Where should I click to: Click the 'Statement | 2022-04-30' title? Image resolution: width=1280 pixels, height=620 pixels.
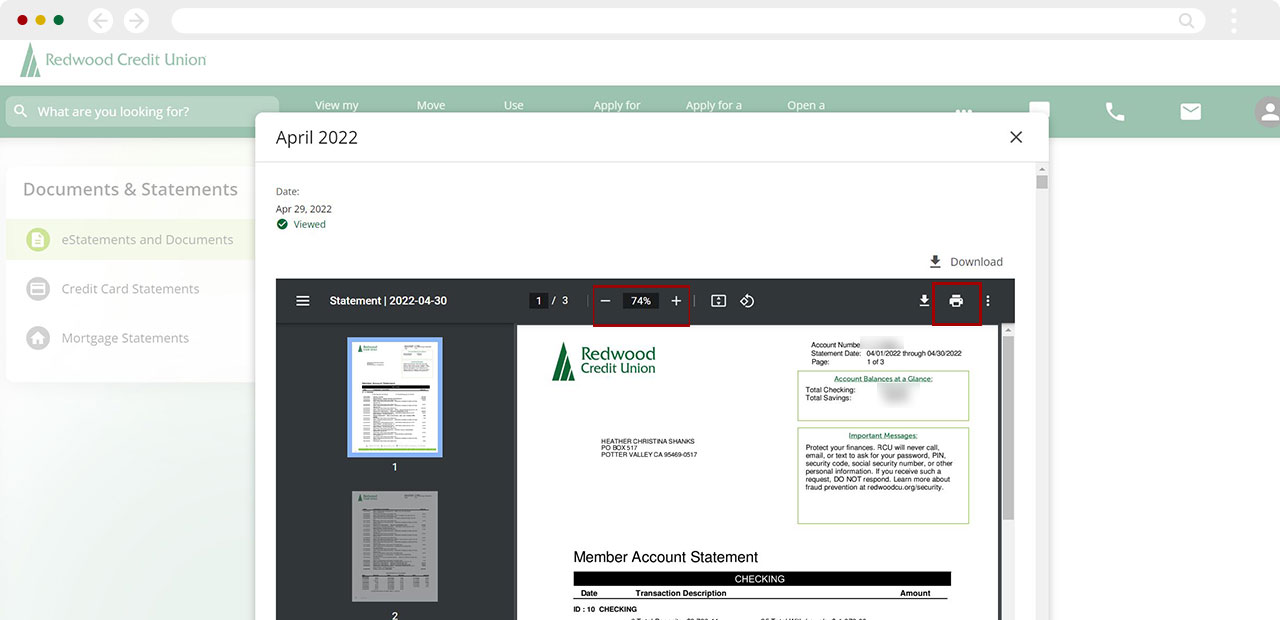click(x=388, y=301)
